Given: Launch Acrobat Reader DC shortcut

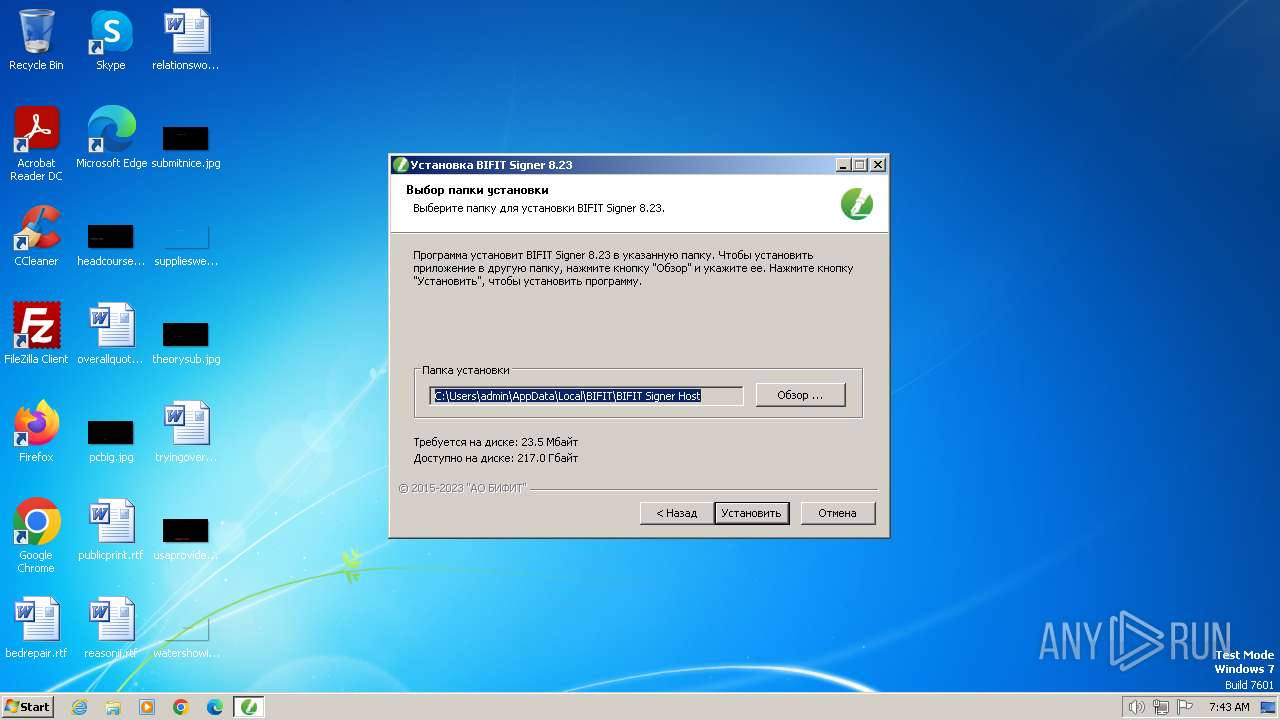Looking at the screenshot, I should [36, 143].
